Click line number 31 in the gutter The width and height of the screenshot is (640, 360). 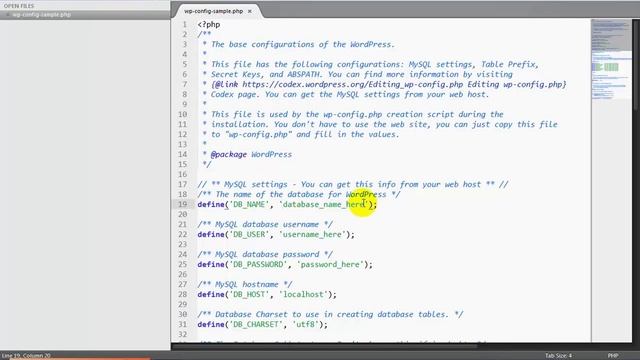[x=182, y=324]
